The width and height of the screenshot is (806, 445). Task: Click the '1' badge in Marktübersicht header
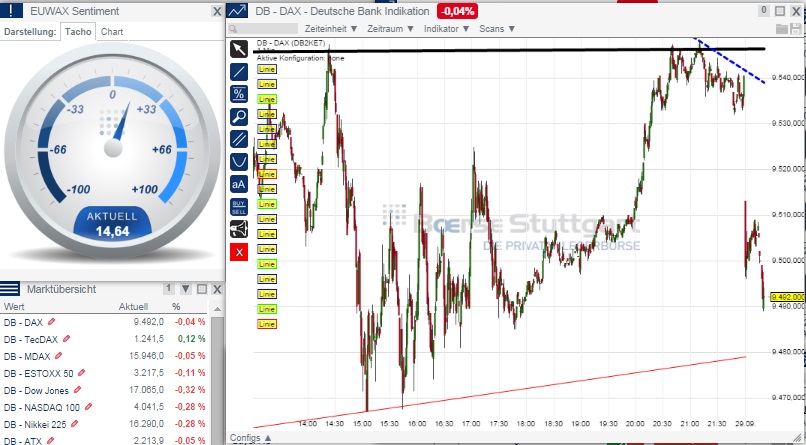(169, 289)
